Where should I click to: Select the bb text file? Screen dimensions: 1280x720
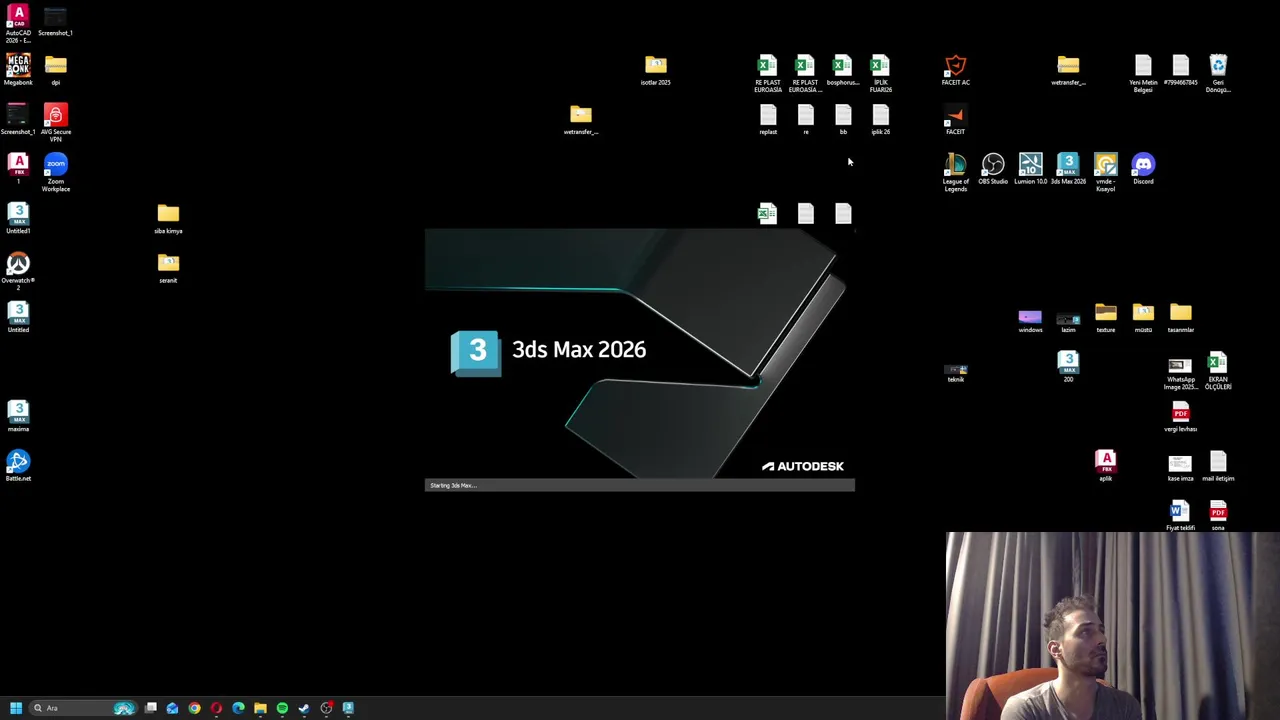coord(843,120)
